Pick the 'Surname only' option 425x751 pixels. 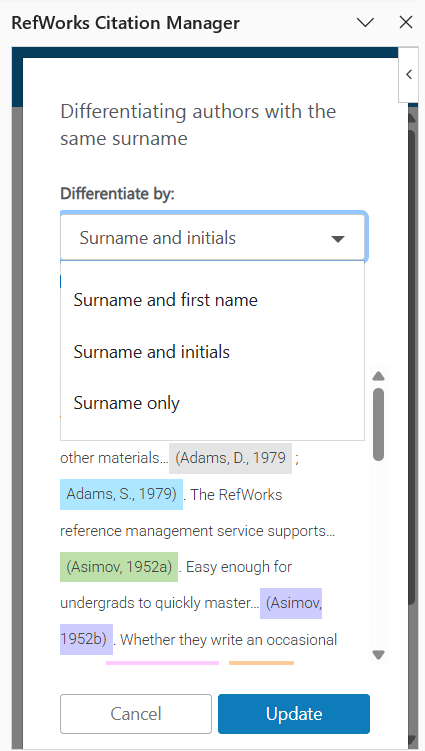[212, 403]
